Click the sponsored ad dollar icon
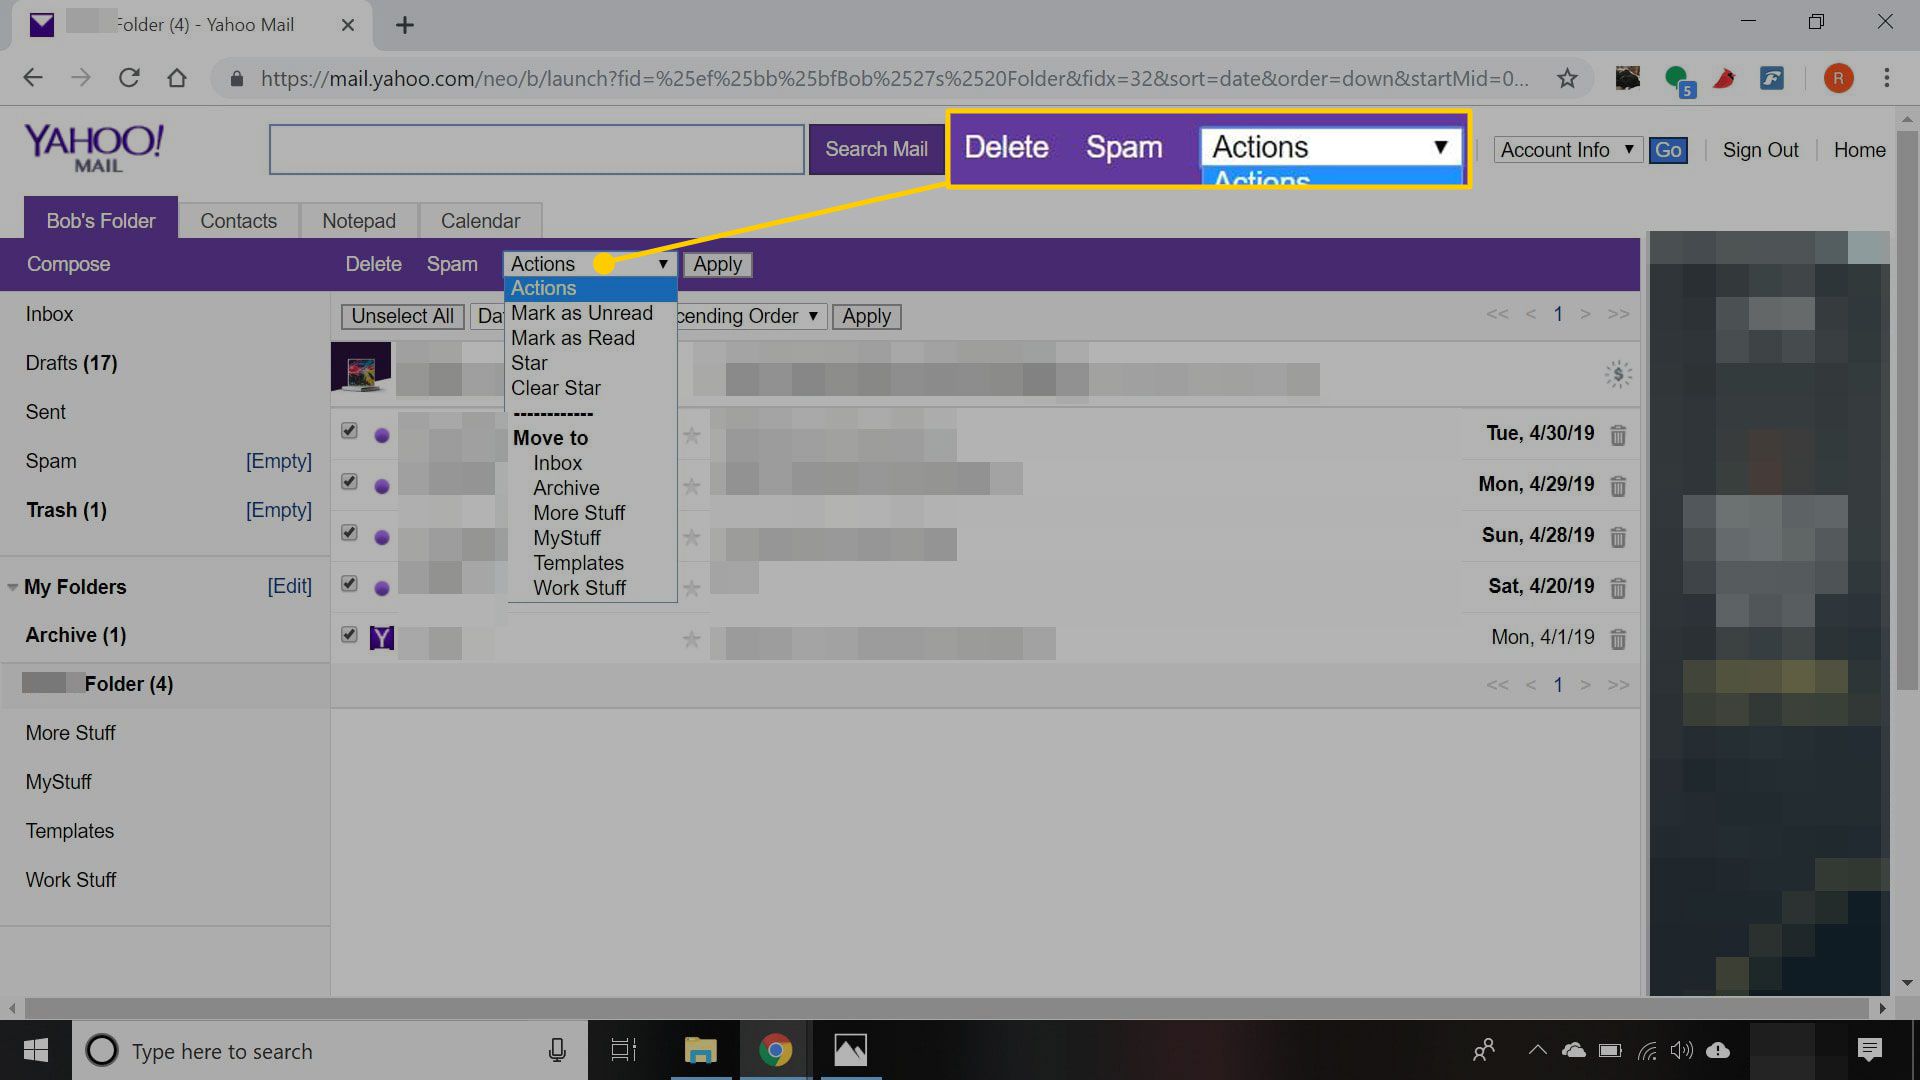The height and width of the screenshot is (1080, 1920). [x=1618, y=375]
